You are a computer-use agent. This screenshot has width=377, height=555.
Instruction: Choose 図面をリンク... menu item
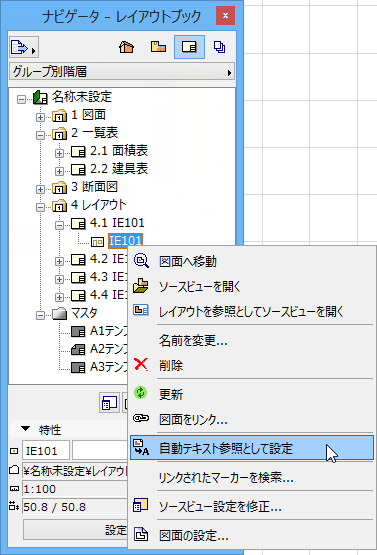[x=252, y=419]
